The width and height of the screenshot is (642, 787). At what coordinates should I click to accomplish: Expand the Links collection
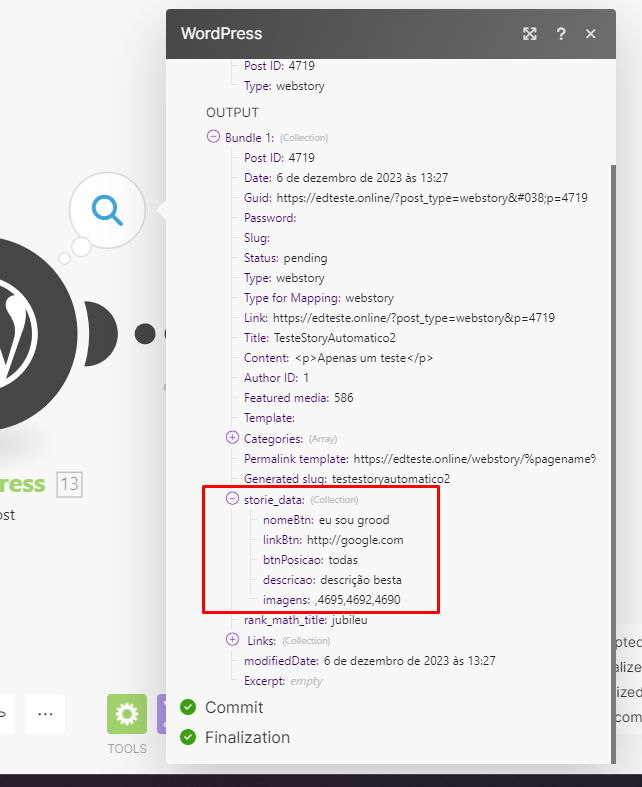[x=232, y=639]
